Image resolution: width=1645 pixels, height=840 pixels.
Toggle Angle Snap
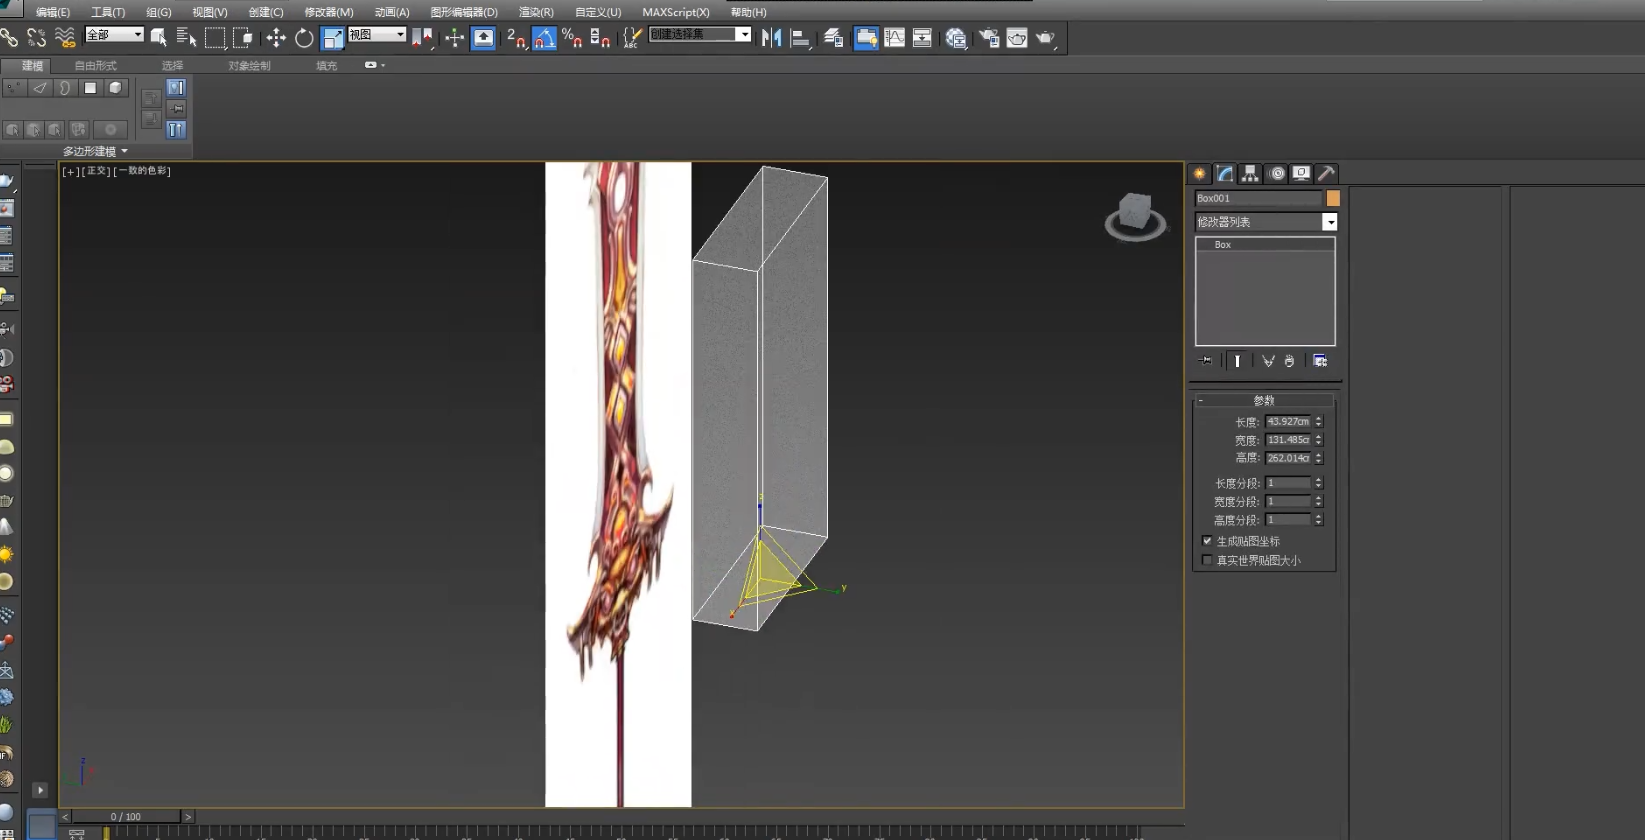[x=544, y=38]
